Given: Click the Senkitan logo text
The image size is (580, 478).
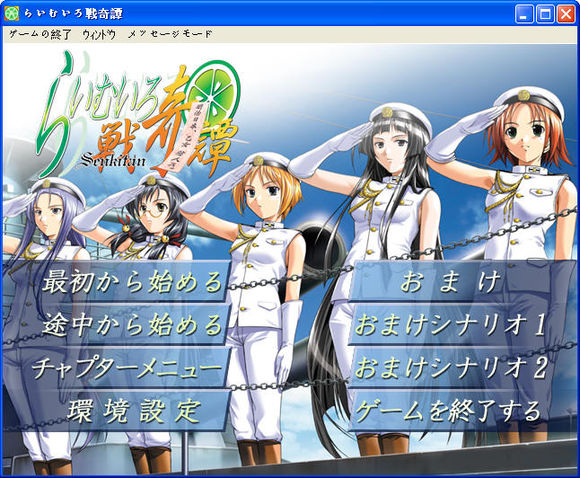Looking at the screenshot, I should pyautogui.click(x=113, y=159).
